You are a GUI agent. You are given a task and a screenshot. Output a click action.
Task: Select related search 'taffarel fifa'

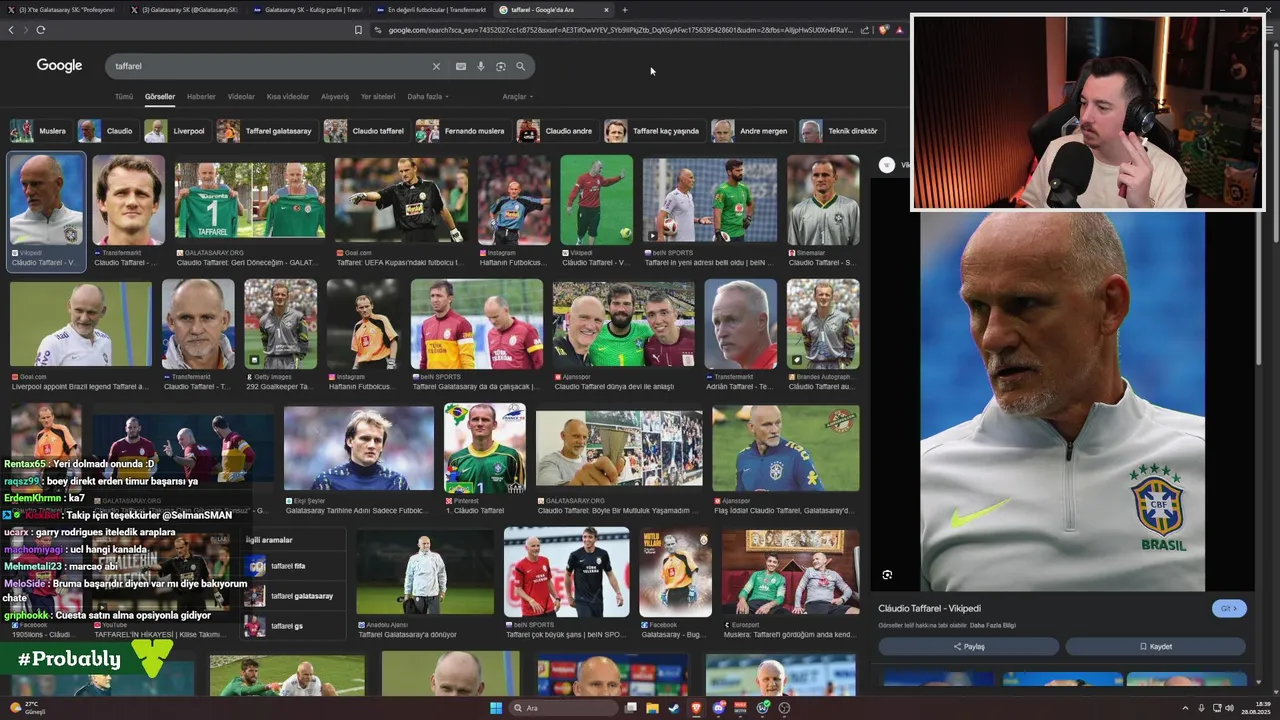pyautogui.click(x=294, y=566)
